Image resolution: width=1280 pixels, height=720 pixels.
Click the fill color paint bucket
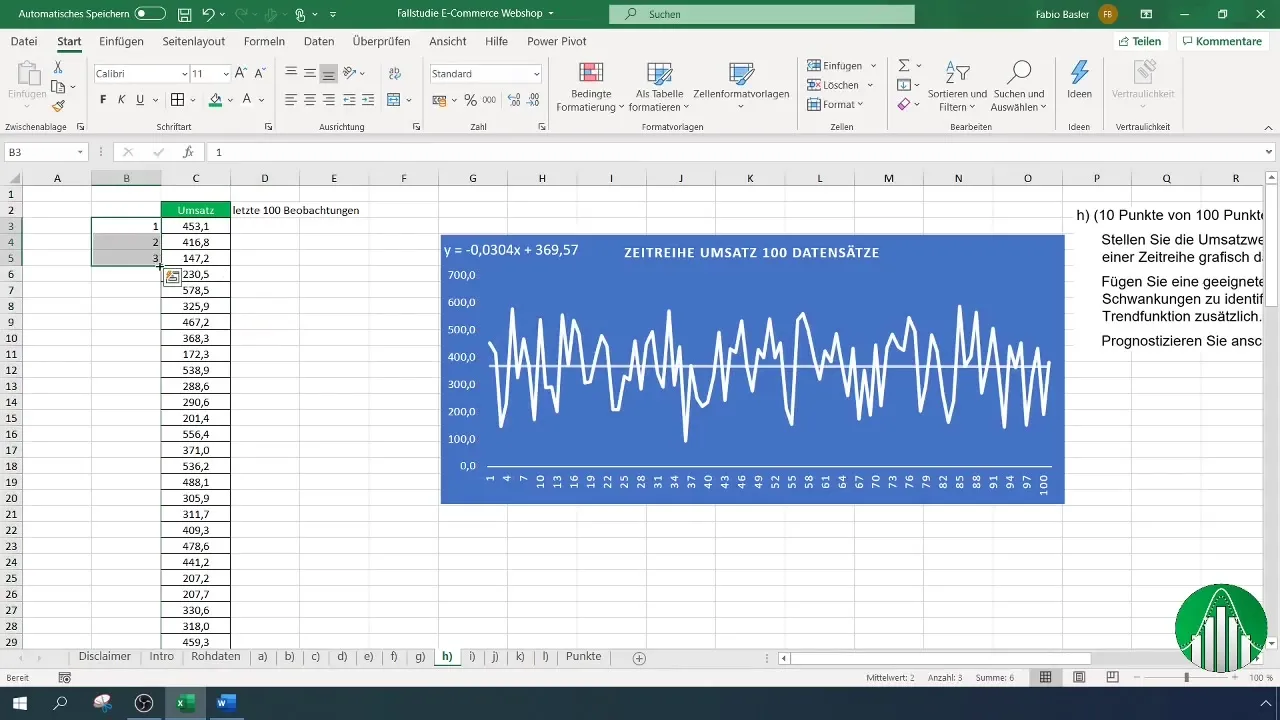click(x=215, y=100)
